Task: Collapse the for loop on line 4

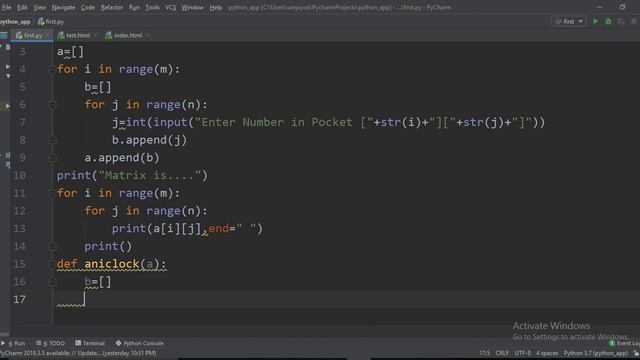Action: coord(52,70)
